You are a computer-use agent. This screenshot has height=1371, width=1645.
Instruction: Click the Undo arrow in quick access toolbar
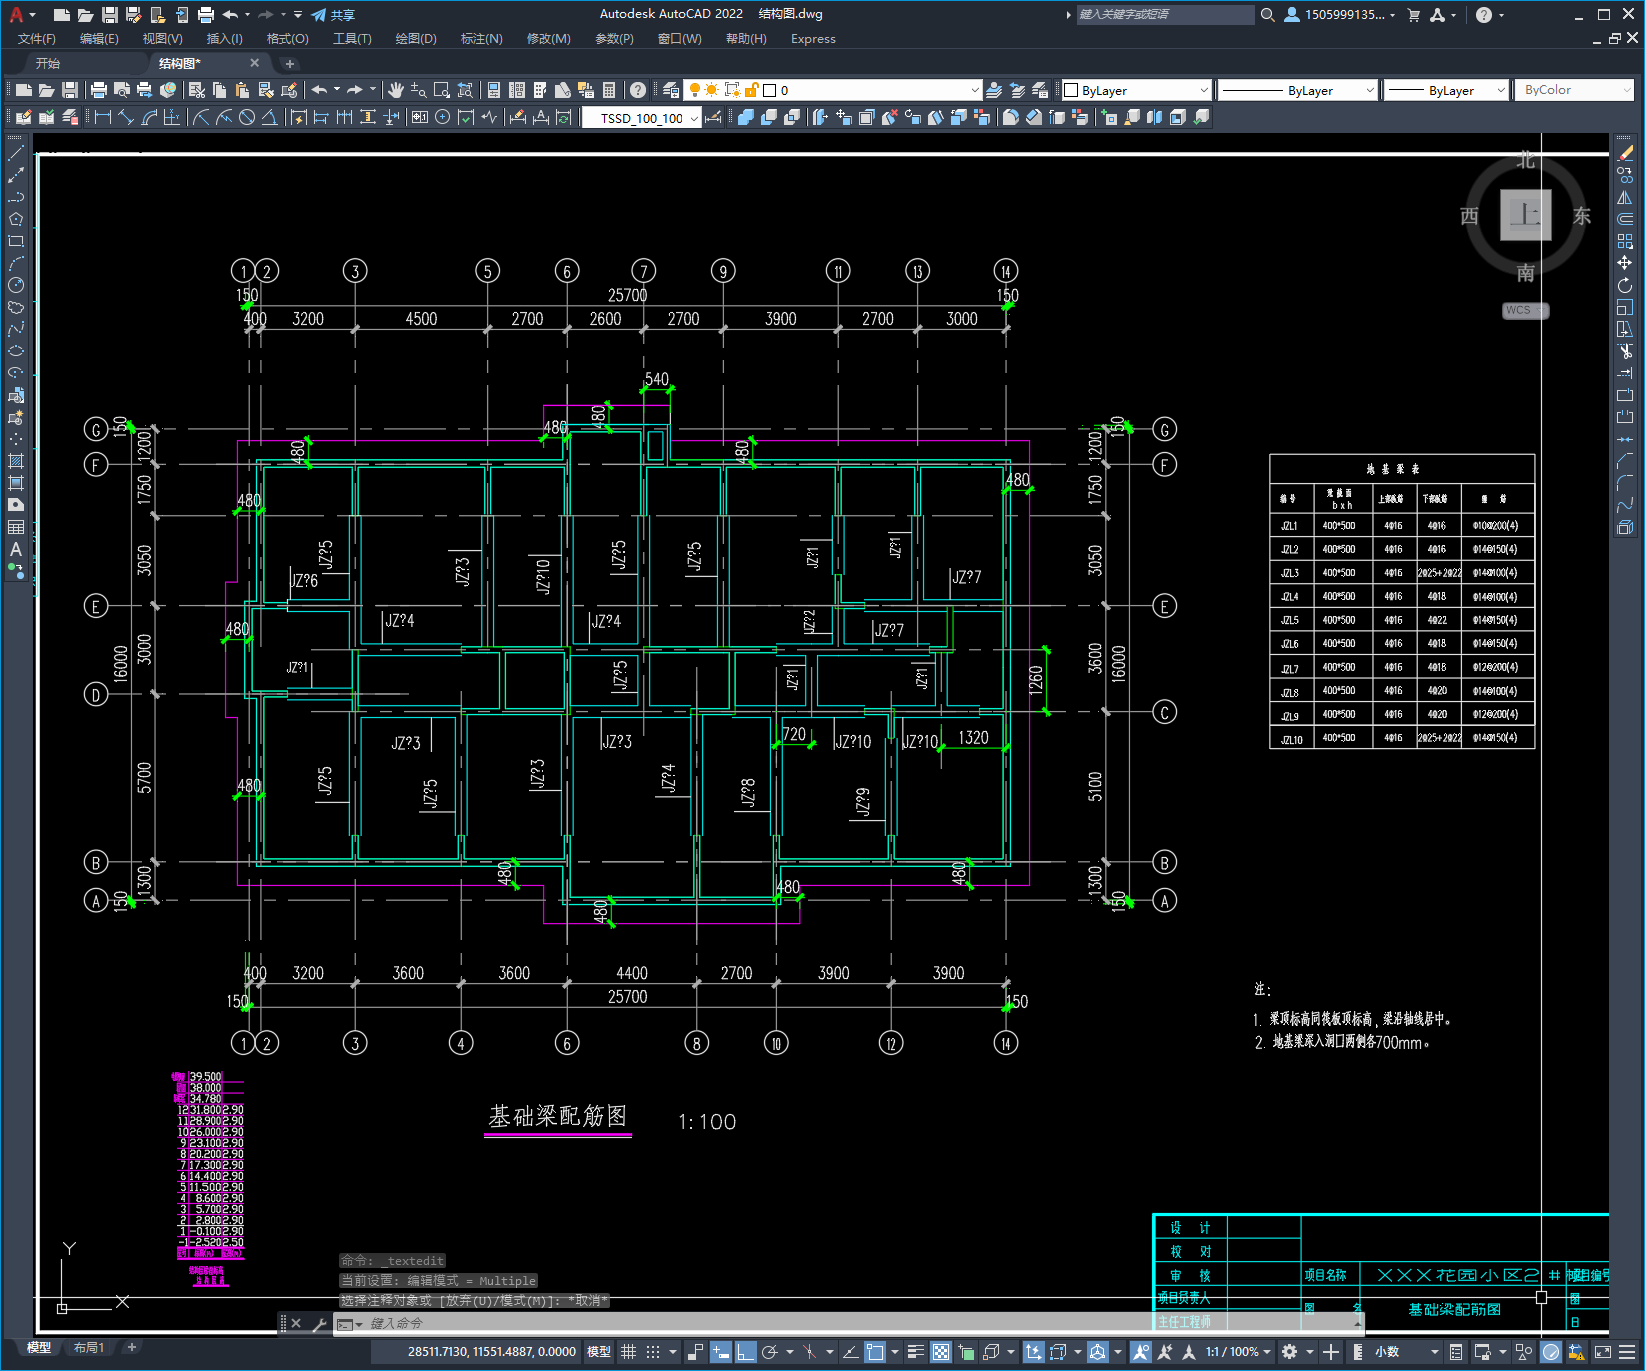tap(231, 14)
